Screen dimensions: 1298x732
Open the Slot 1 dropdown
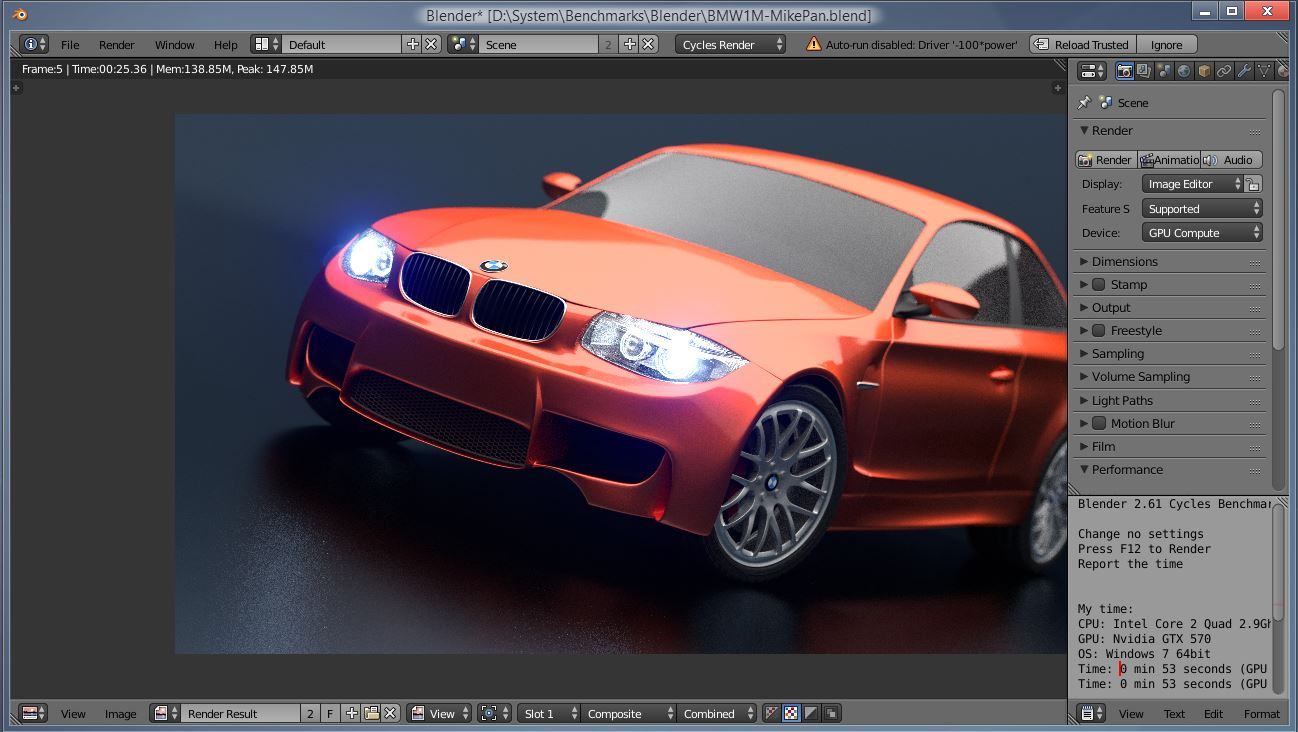[549, 713]
